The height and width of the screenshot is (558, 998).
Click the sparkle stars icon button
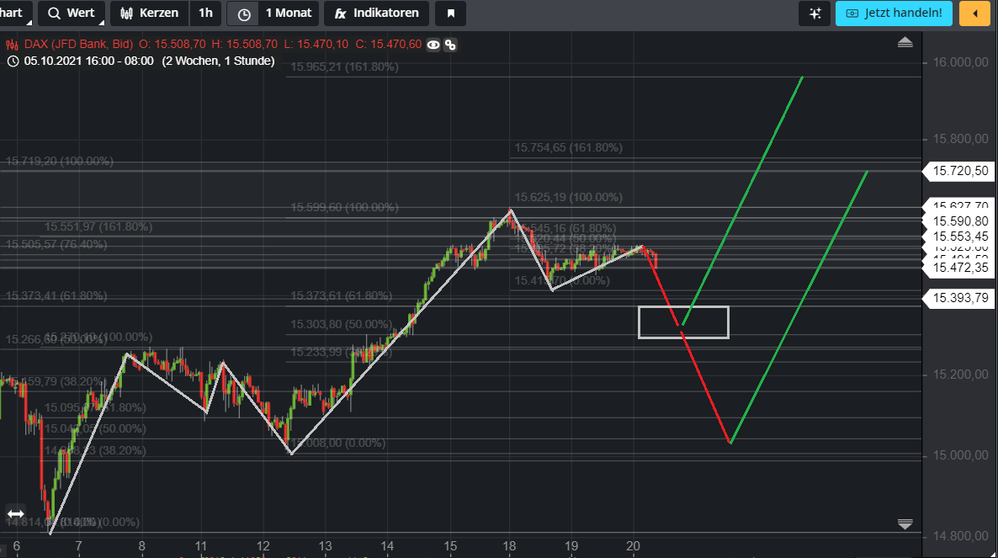814,14
